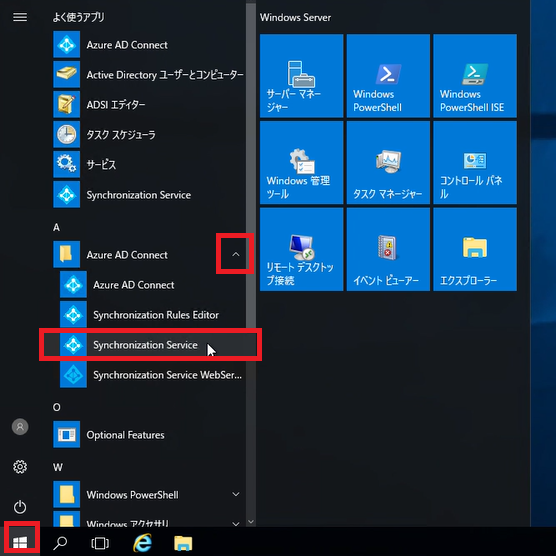Expand the Windows アクセサリ folder
The width and height of the screenshot is (556, 556).
235,523
